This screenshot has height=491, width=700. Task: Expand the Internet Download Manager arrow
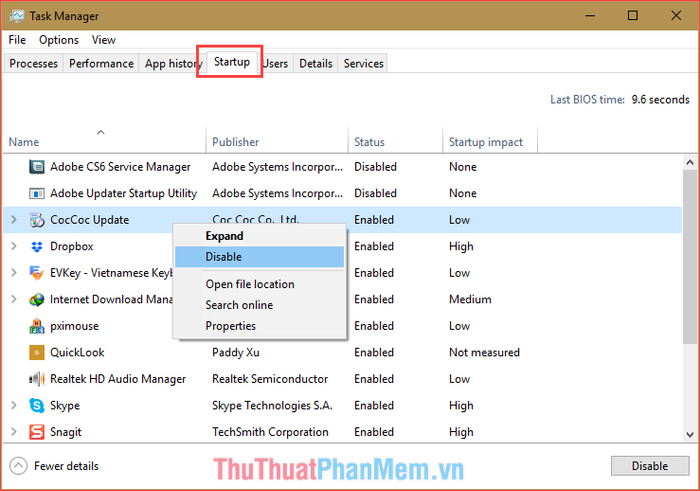[14, 300]
